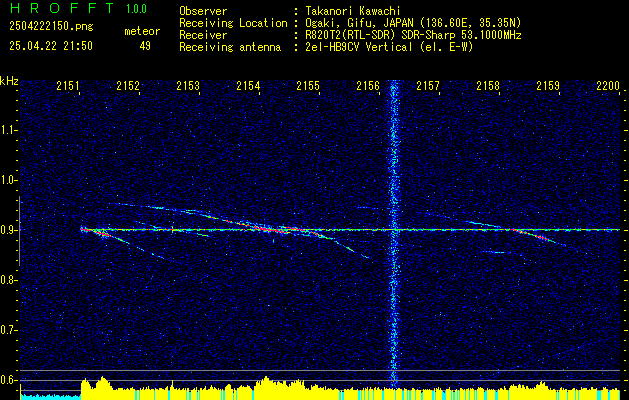Click the 2155 time axis label

point(308,86)
